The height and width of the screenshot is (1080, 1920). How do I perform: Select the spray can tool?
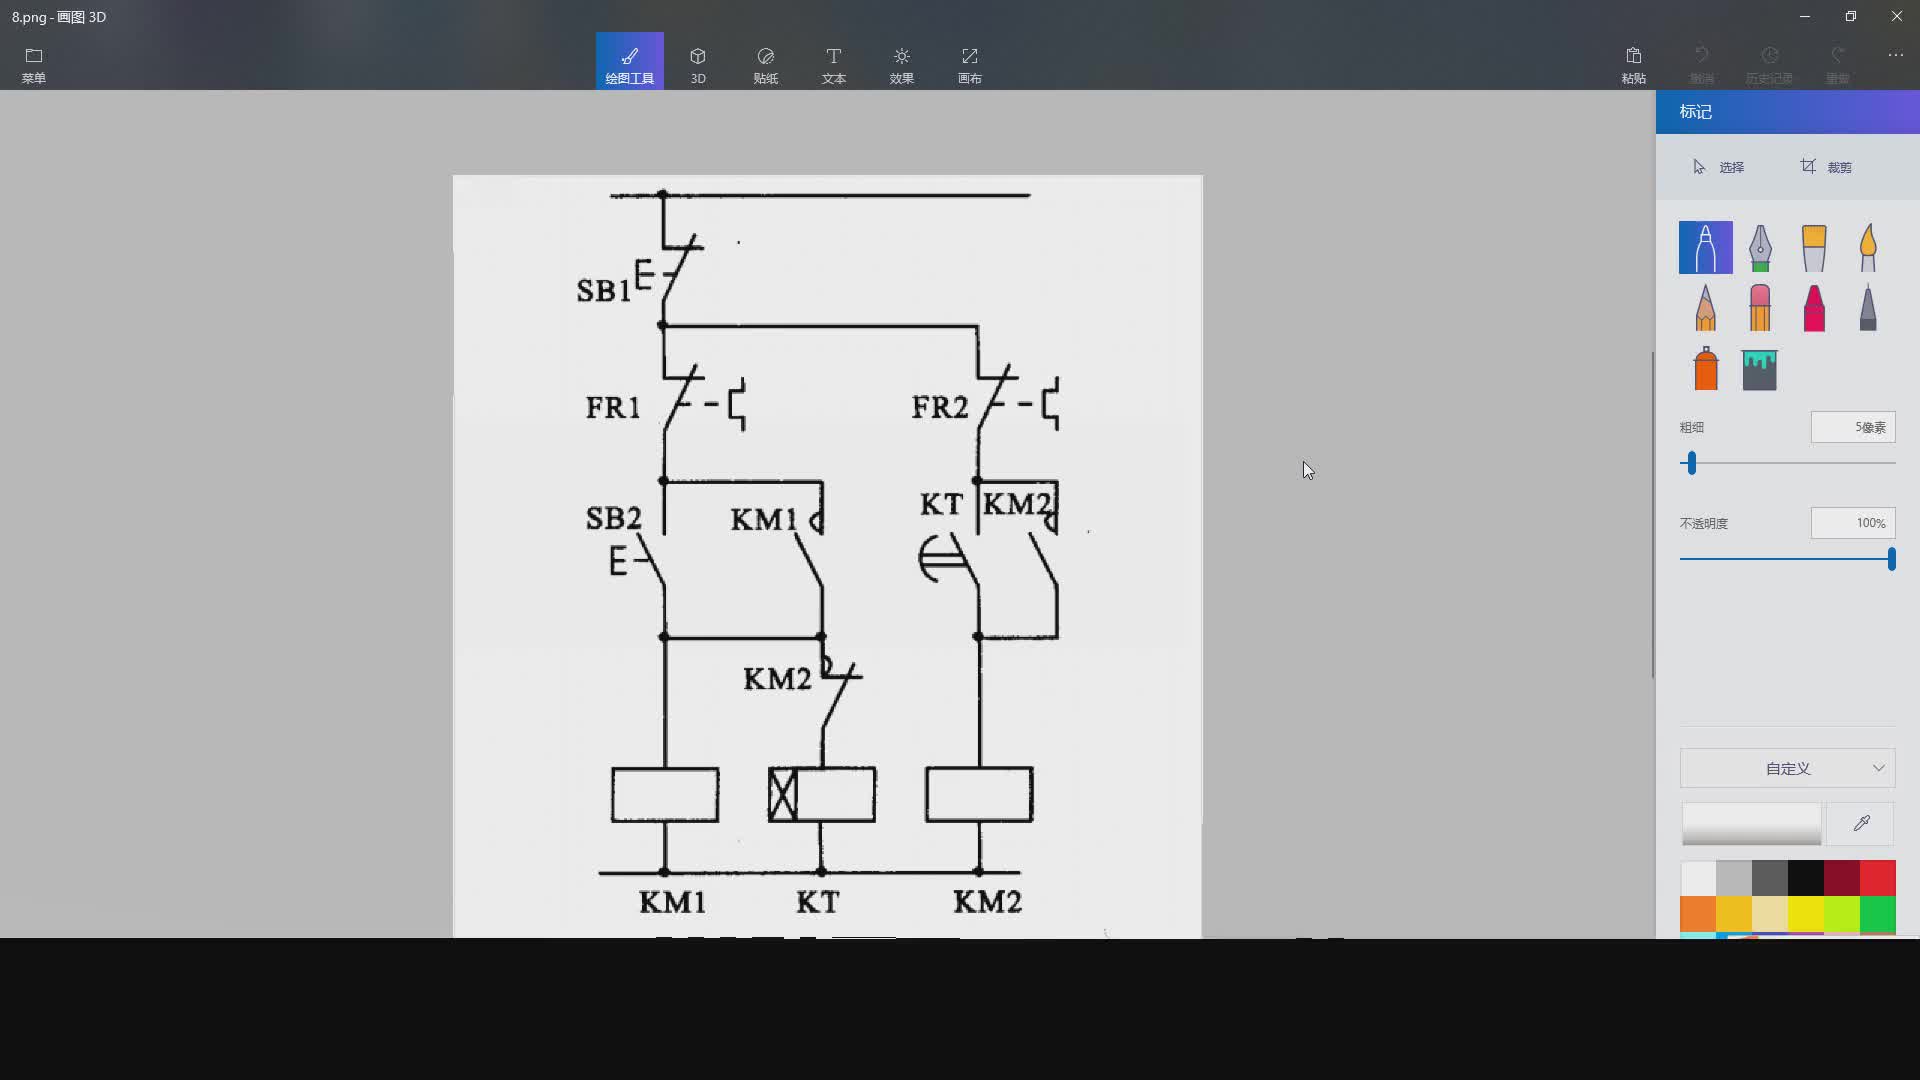pos(1706,368)
